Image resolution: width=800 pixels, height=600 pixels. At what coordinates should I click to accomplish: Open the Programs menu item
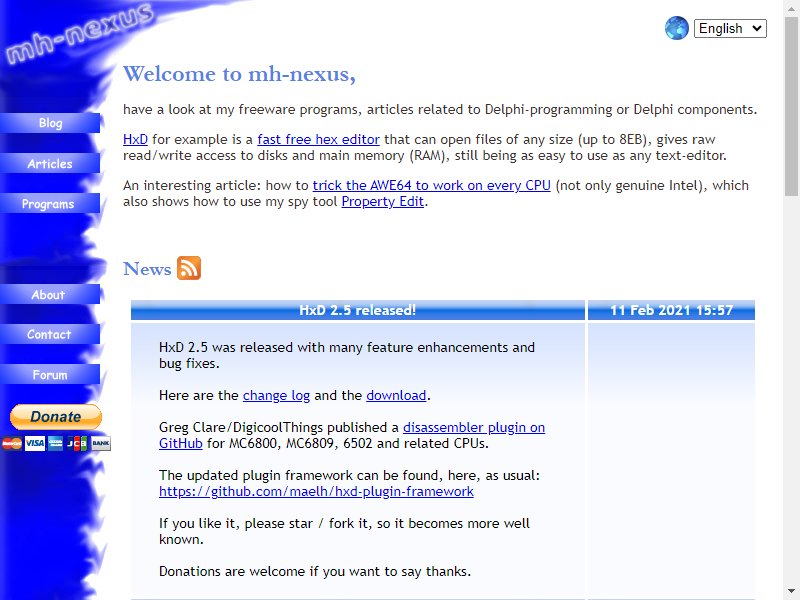pyautogui.click(x=50, y=204)
